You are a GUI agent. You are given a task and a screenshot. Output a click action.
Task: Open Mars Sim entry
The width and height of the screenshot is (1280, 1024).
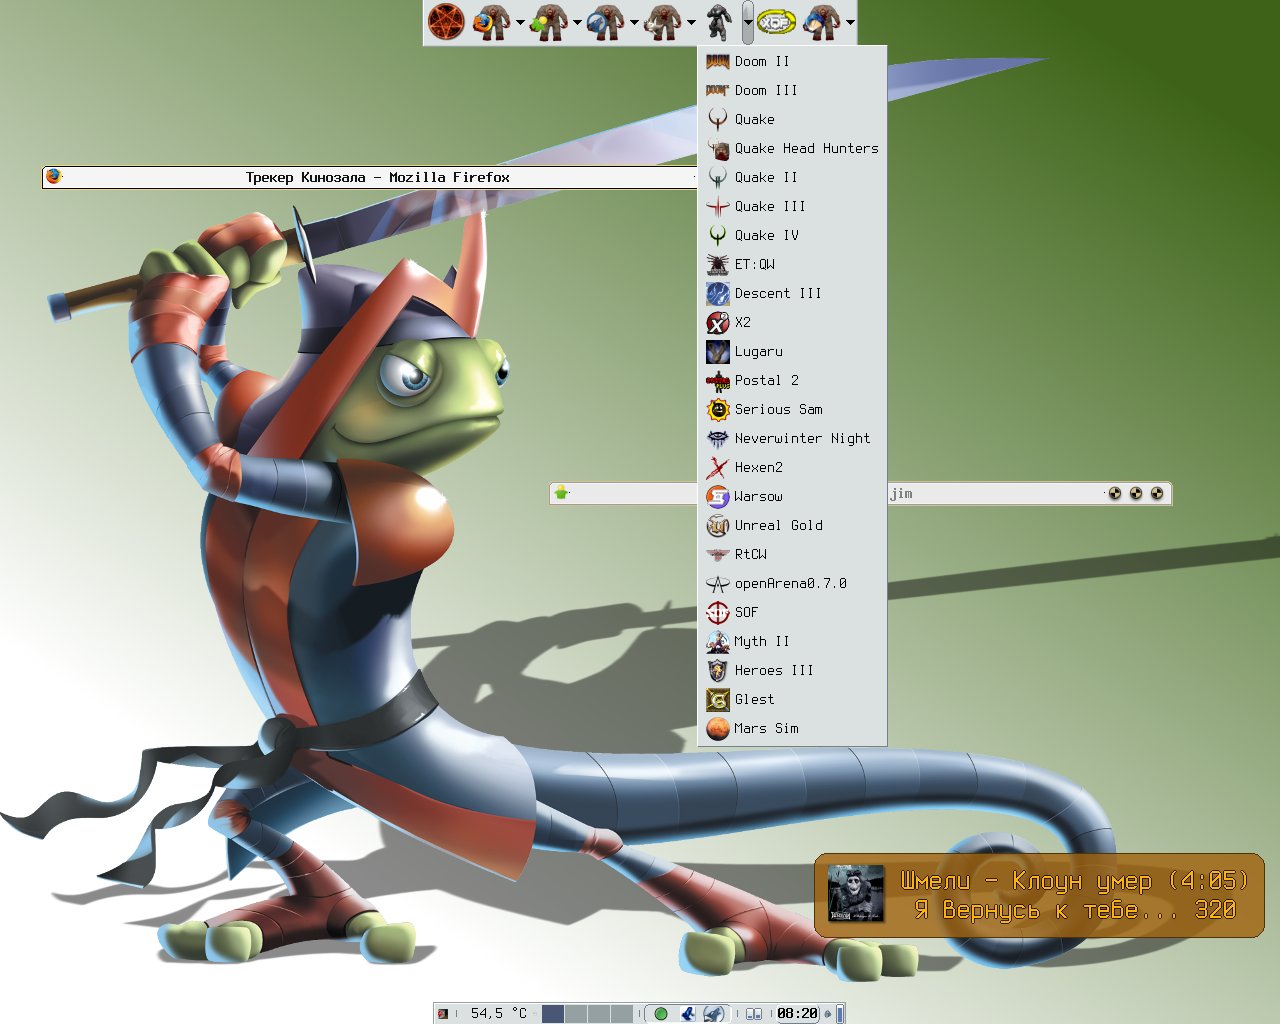(x=792, y=728)
